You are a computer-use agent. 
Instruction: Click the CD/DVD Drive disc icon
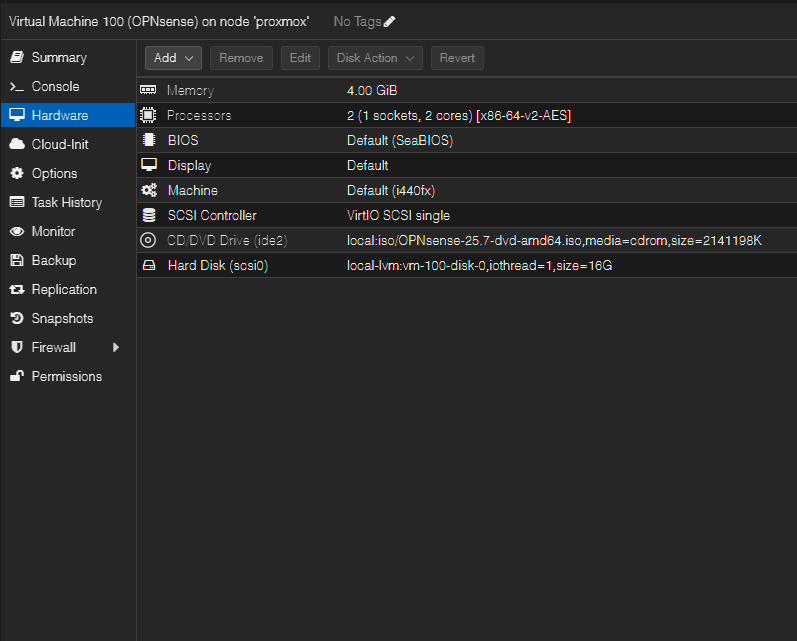tap(148, 240)
